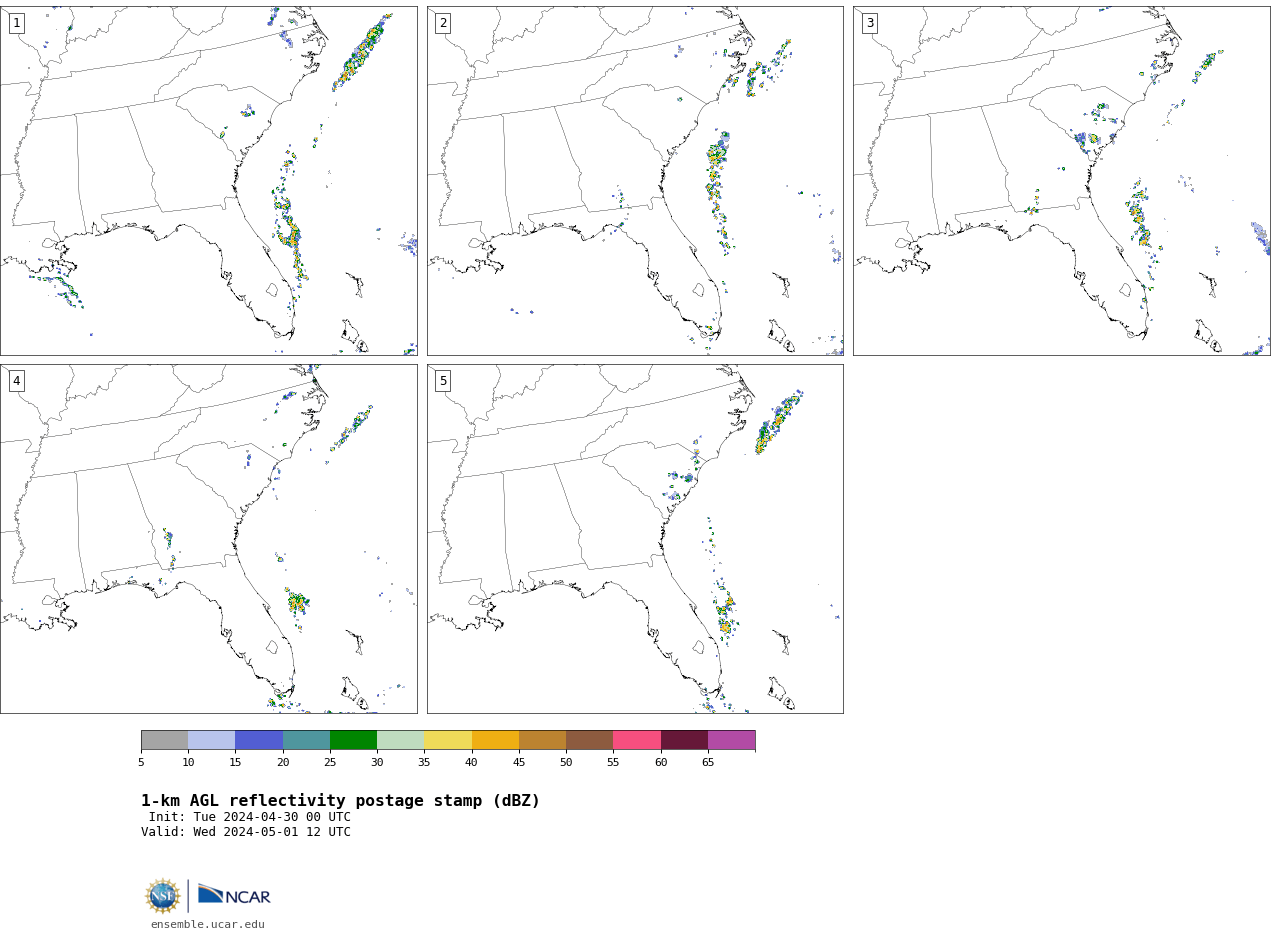Open ensemble member 5 map panel
The height and width of the screenshot is (936, 1280).
coord(635,539)
